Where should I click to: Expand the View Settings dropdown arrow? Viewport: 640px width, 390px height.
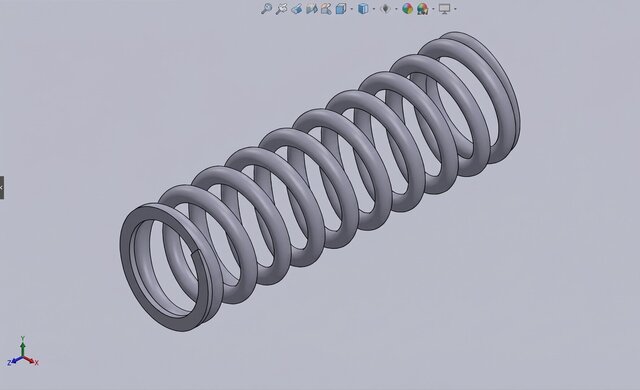pos(455,9)
